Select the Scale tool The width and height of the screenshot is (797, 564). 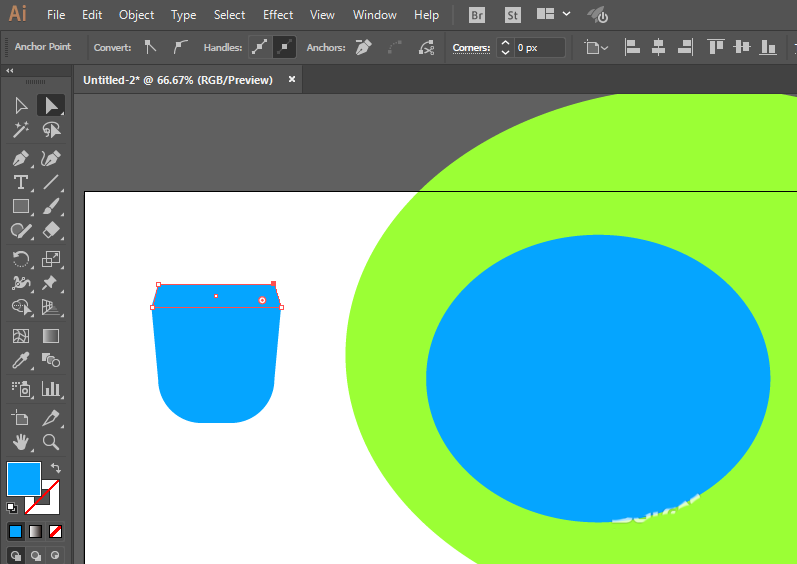coord(51,259)
